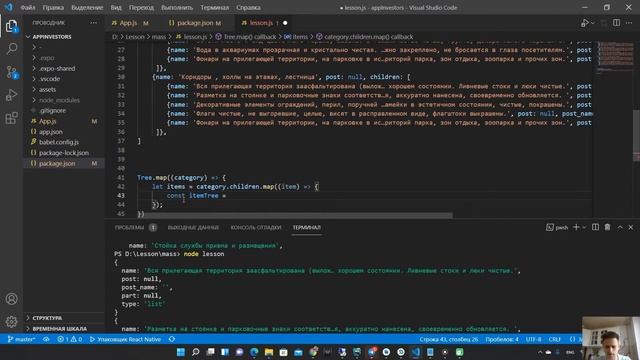Kill the terminal with the trash icon
This screenshot has height=360, width=640.
(x=607, y=227)
